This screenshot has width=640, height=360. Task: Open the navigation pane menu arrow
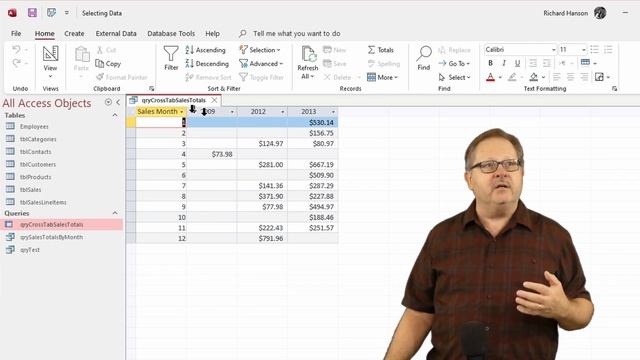108,102
